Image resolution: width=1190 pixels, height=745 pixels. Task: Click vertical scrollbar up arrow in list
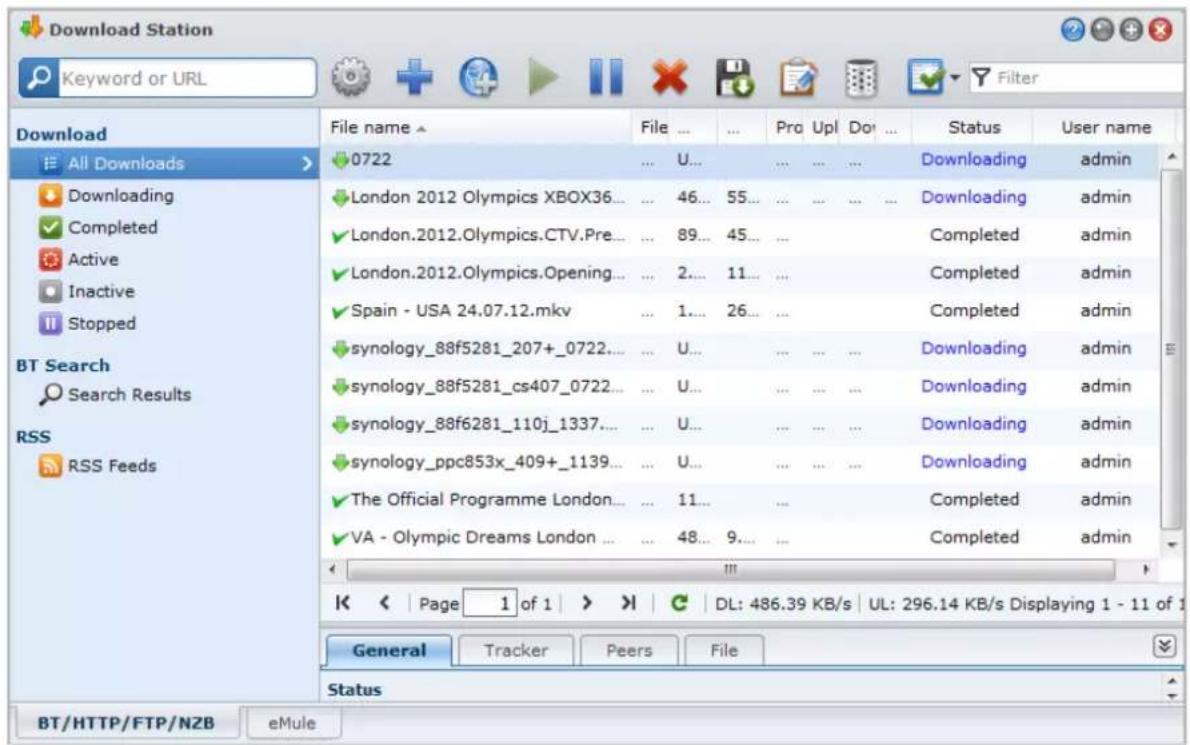1173,157
